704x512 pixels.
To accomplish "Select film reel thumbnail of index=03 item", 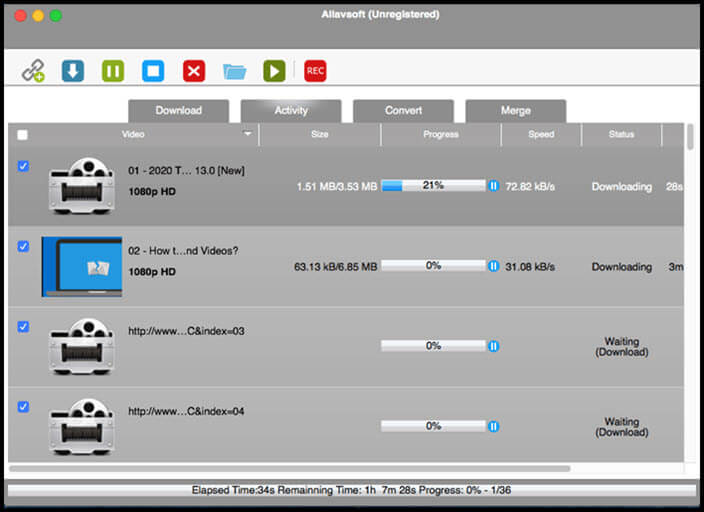I will (x=82, y=346).
